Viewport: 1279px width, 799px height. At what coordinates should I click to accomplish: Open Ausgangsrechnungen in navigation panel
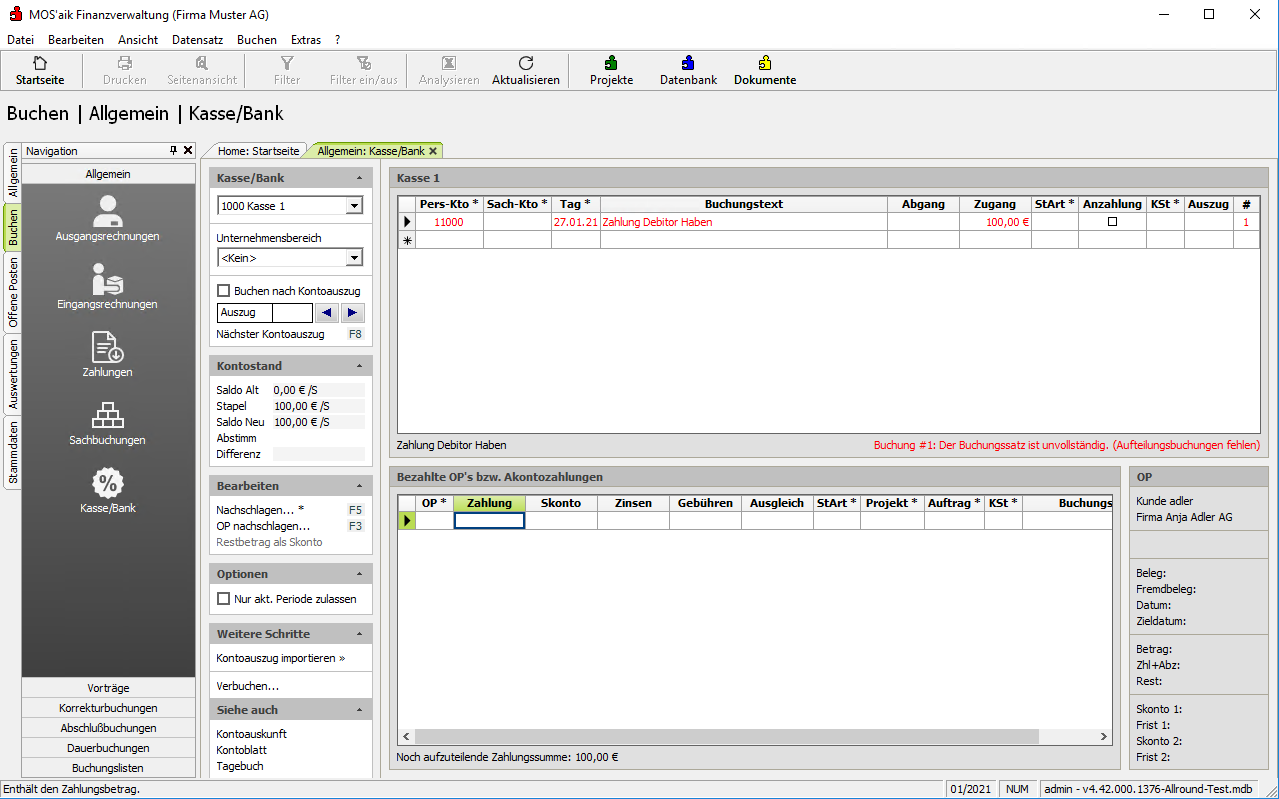pyautogui.click(x=108, y=218)
